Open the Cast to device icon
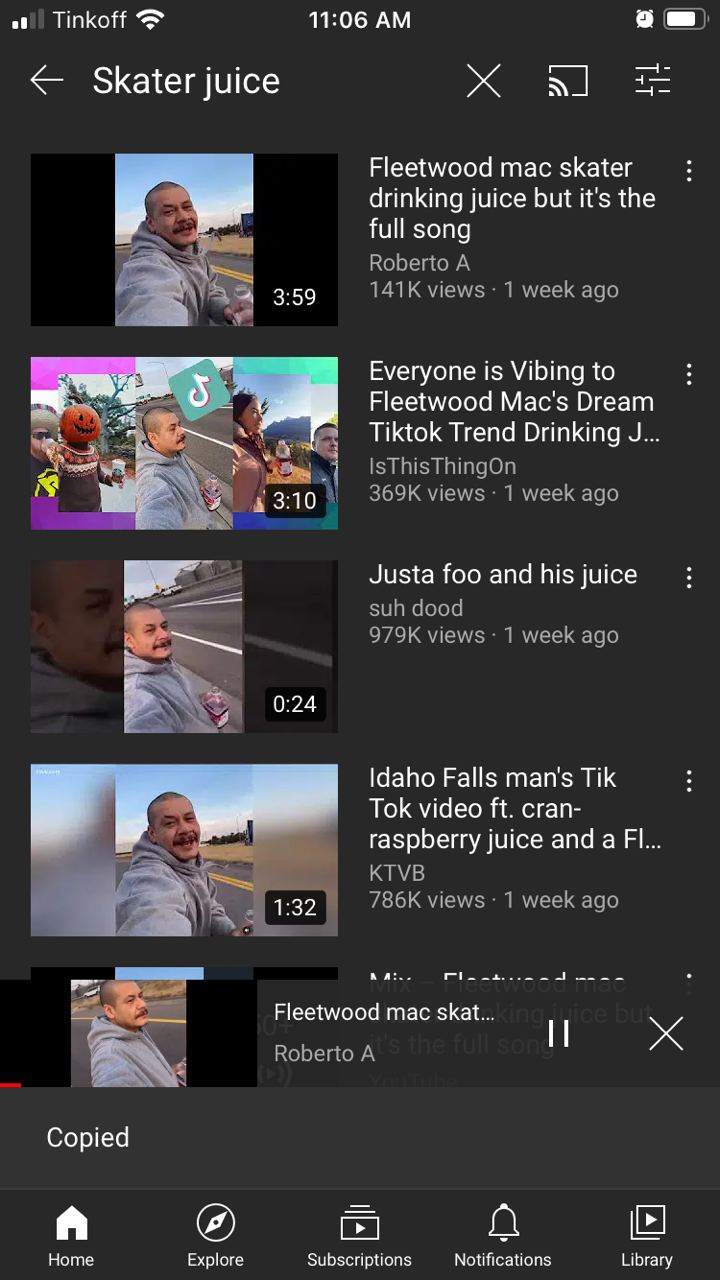This screenshot has width=720, height=1280. pyautogui.click(x=568, y=81)
